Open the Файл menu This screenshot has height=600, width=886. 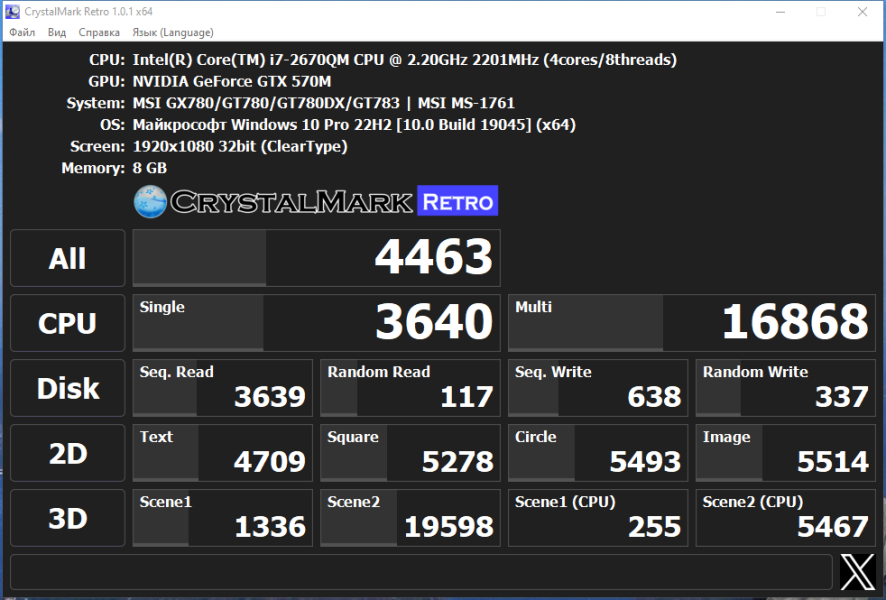point(22,32)
